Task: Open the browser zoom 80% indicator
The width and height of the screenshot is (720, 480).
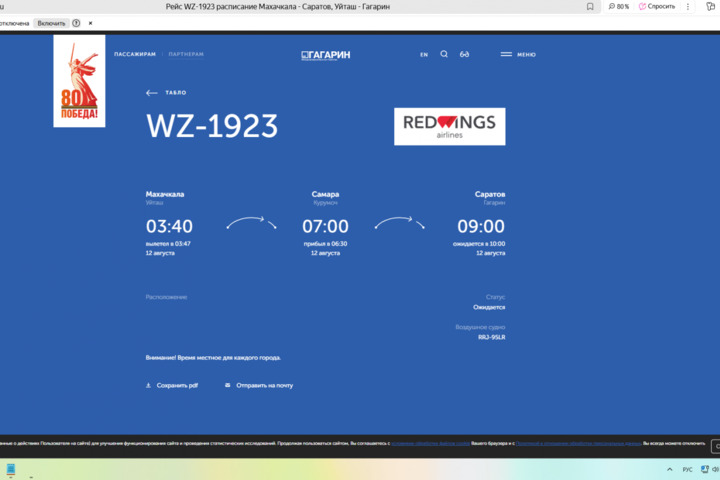Action: pyautogui.click(x=619, y=6)
